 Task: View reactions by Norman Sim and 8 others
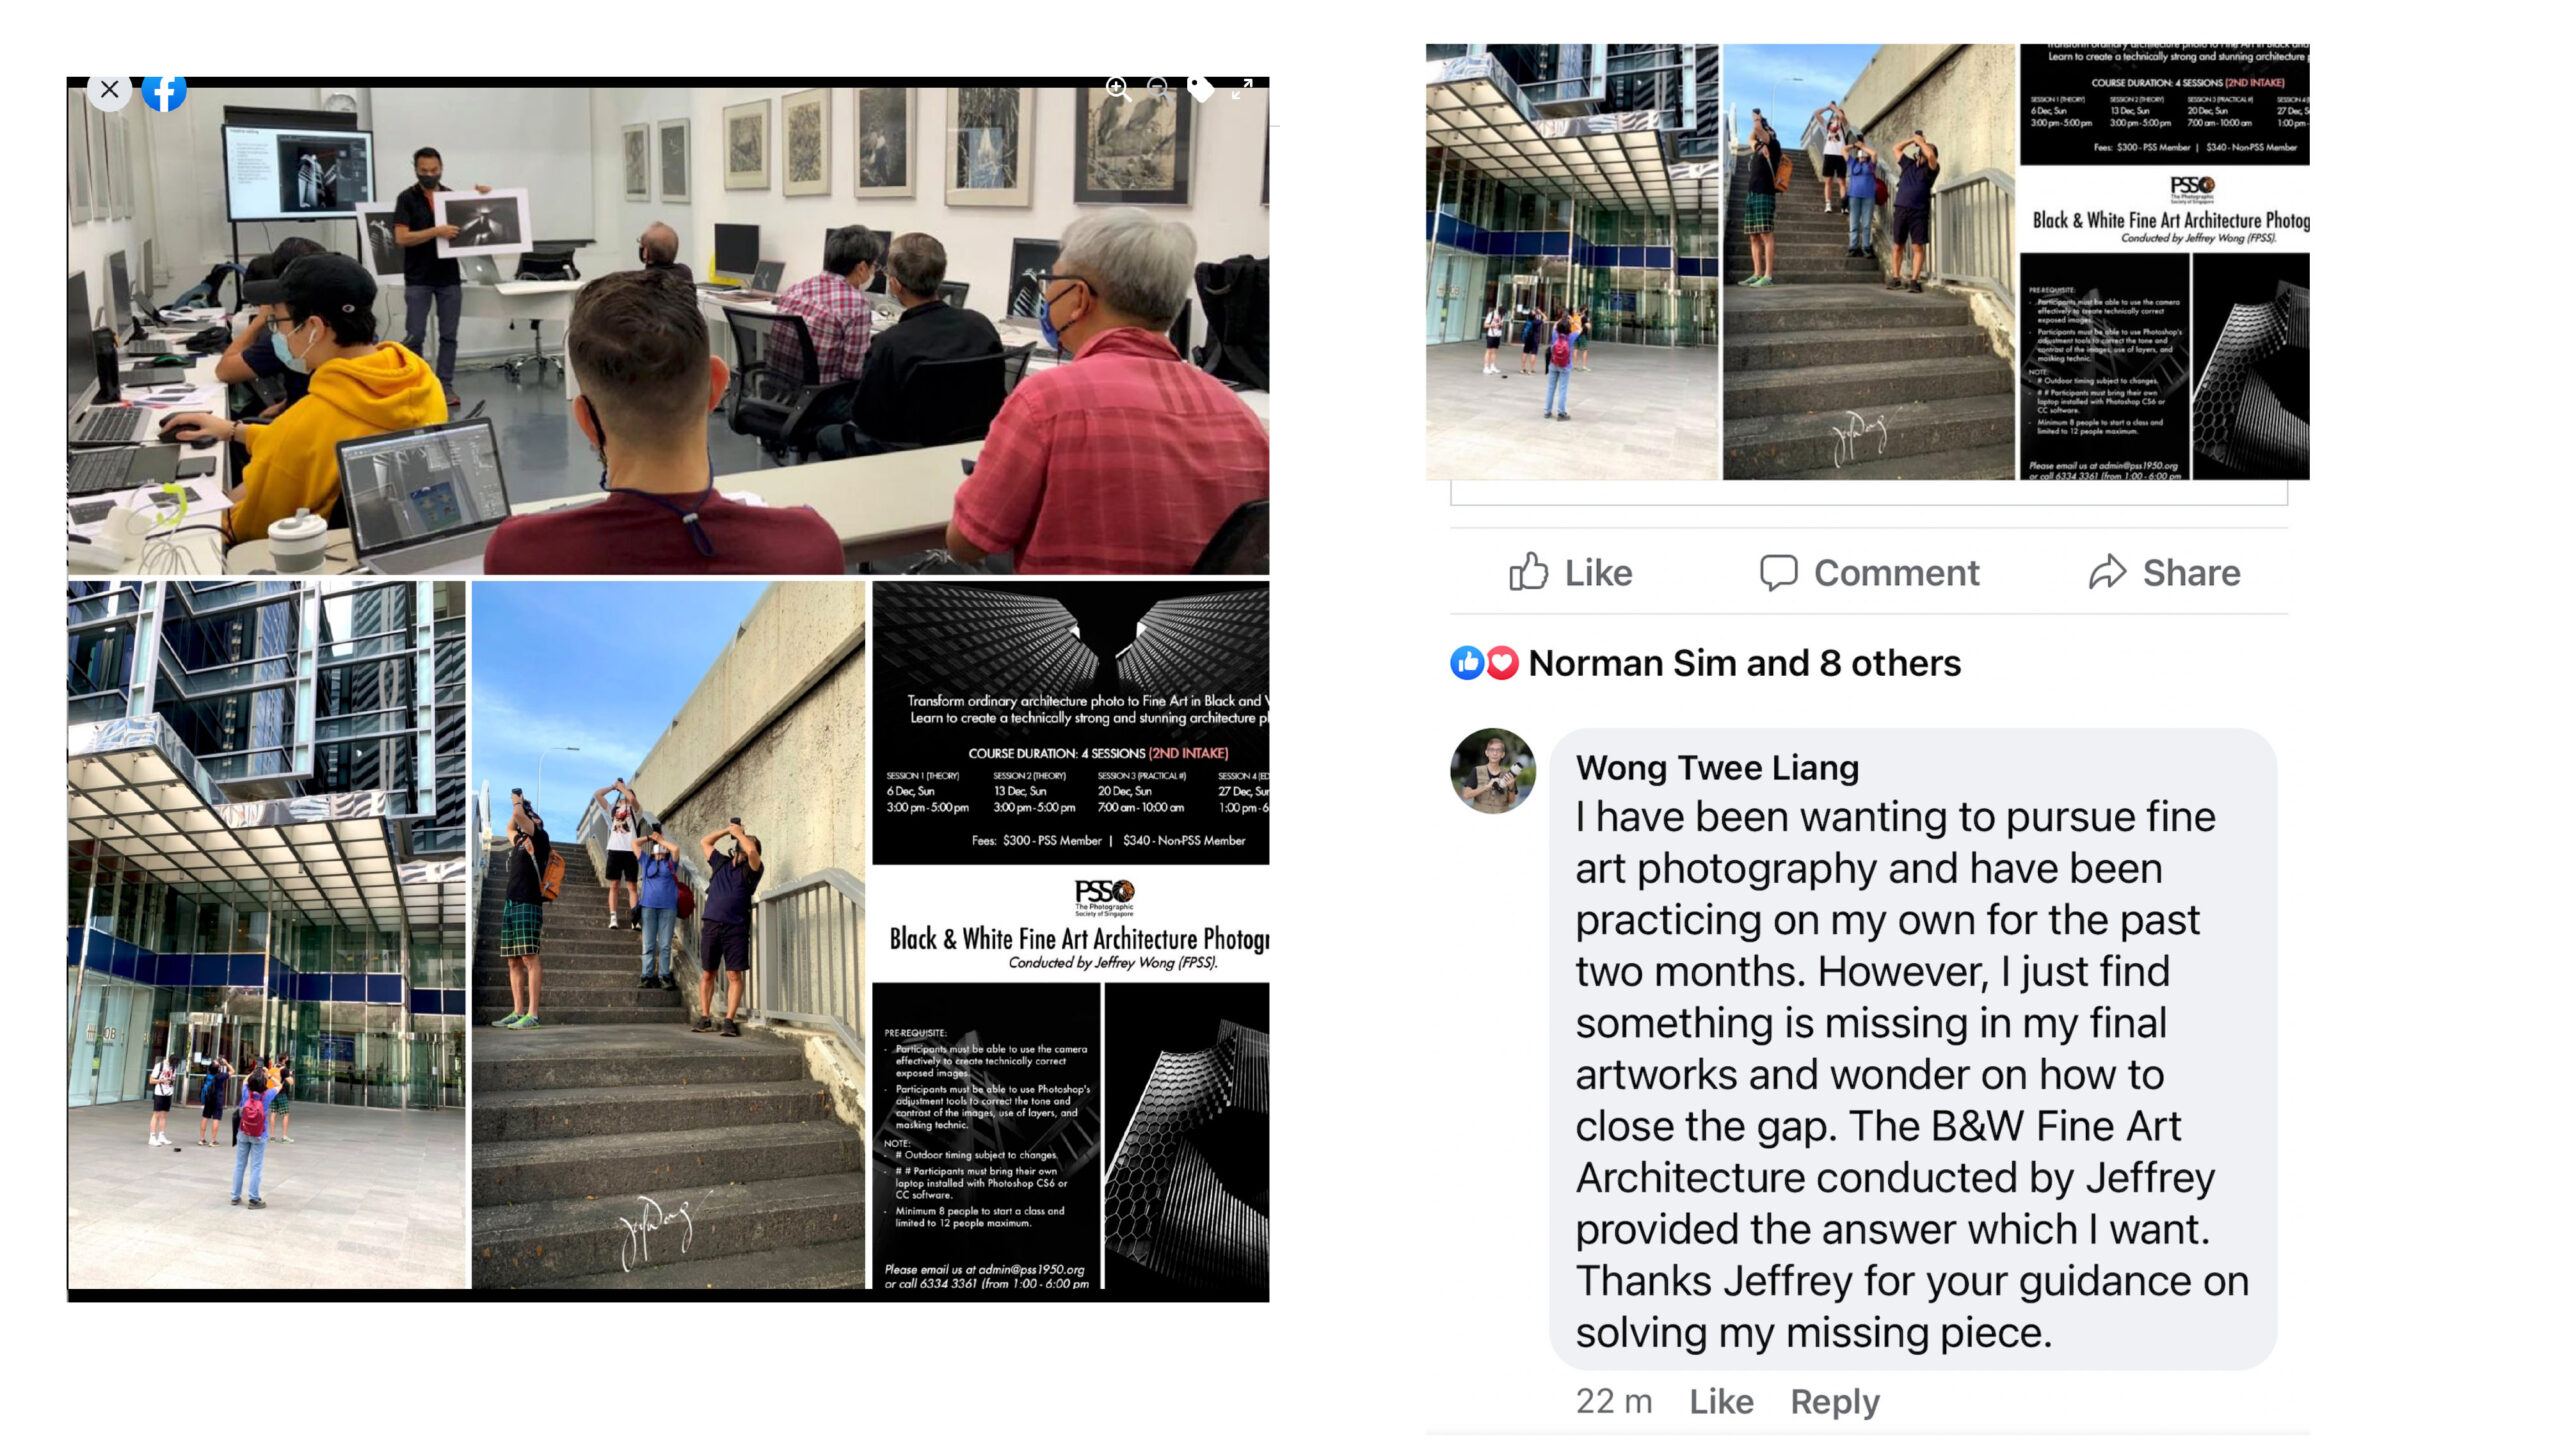tap(1744, 663)
